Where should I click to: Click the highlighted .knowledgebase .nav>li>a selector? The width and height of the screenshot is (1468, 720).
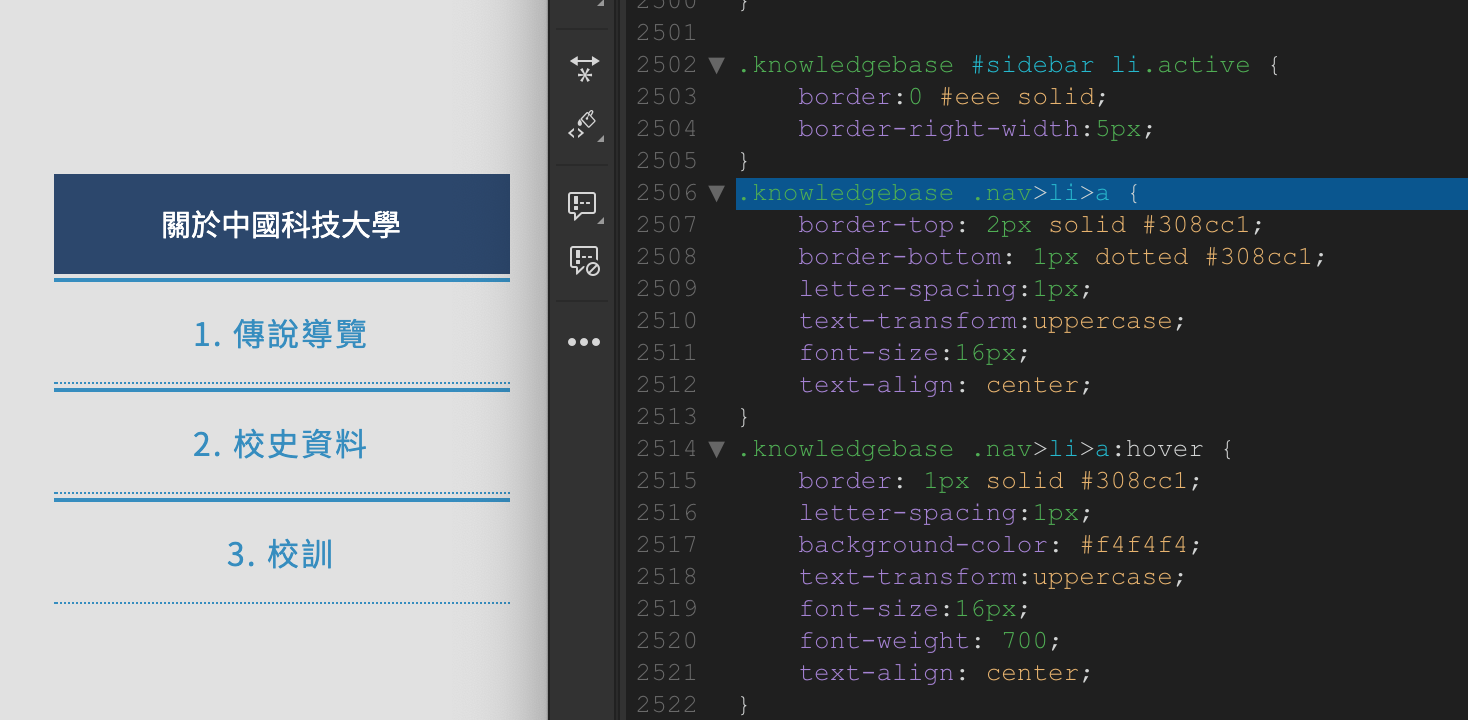(x=937, y=193)
